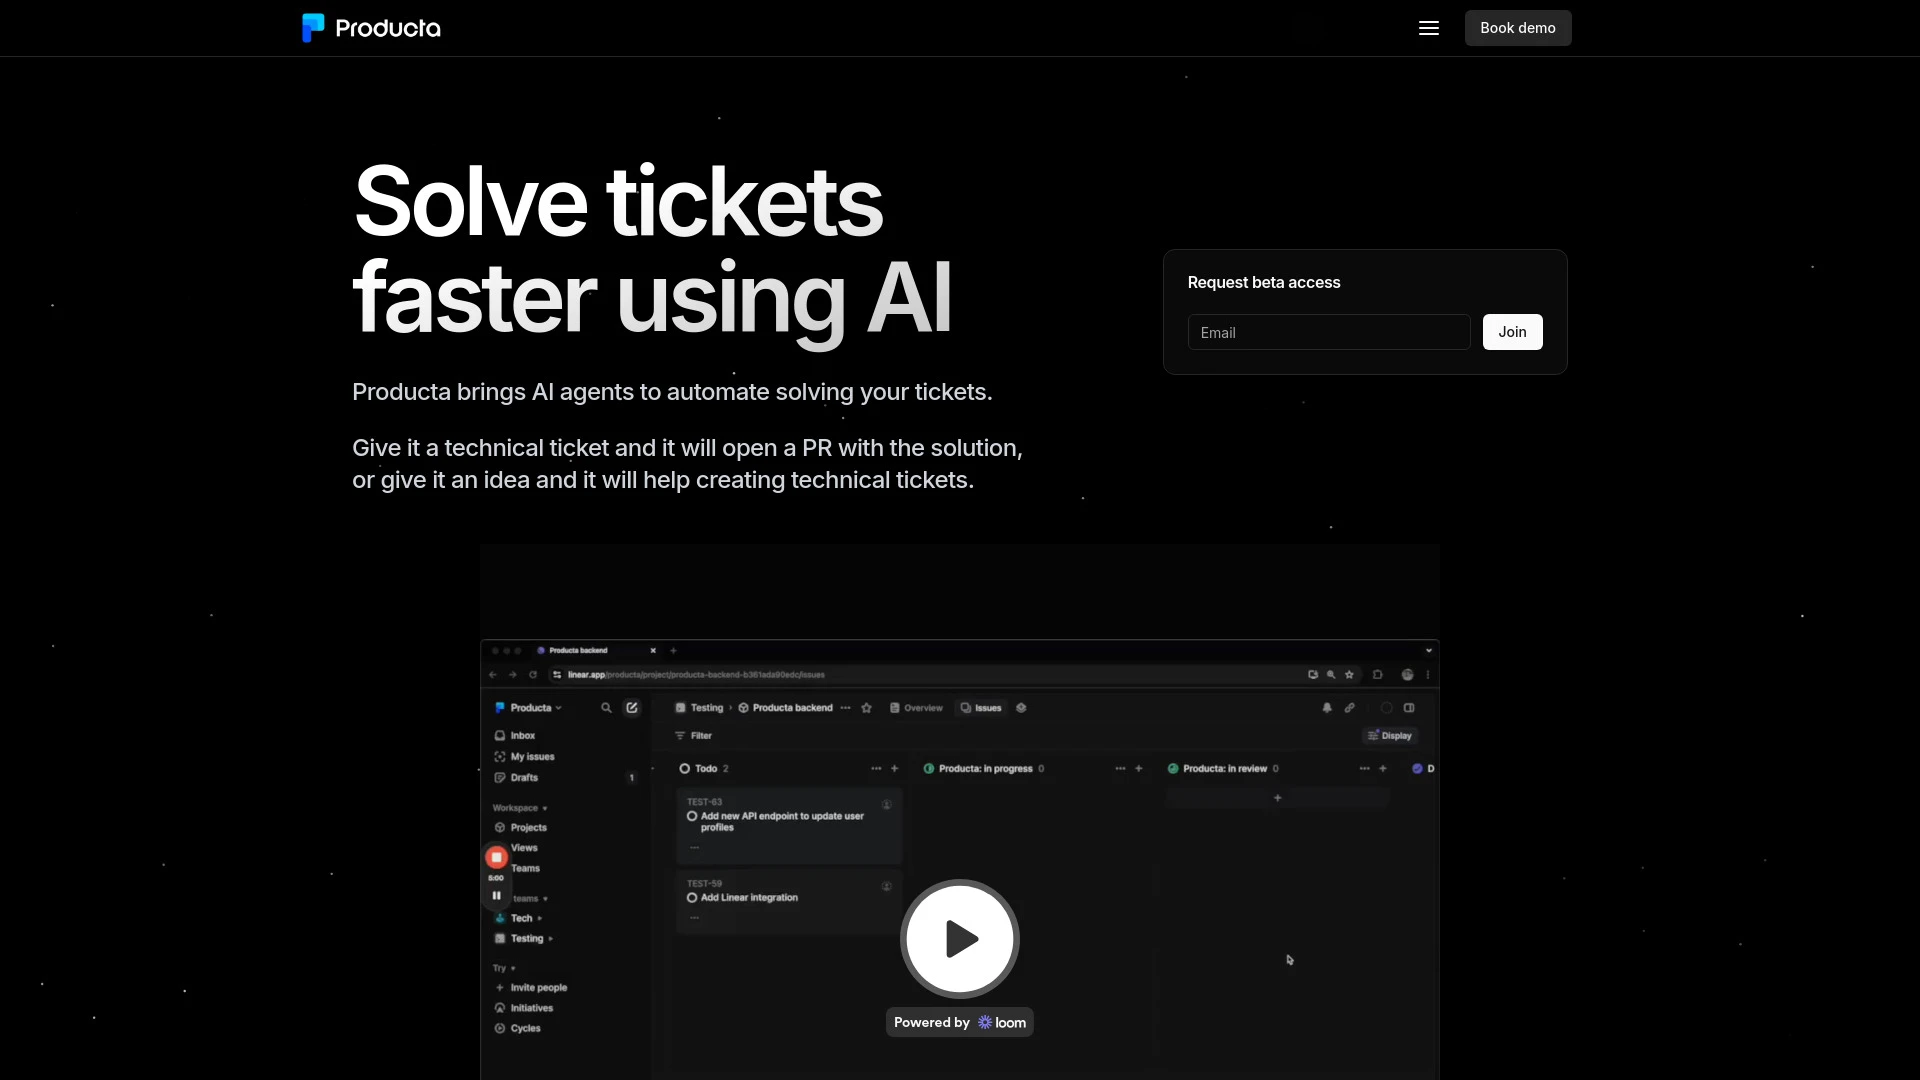Expand the Tech team in the sidebar

[540, 918]
